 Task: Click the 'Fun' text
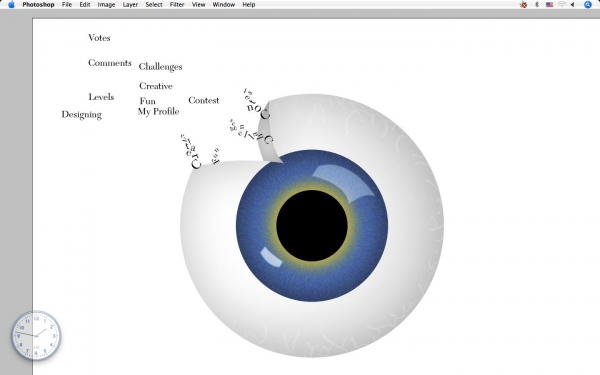click(147, 101)
